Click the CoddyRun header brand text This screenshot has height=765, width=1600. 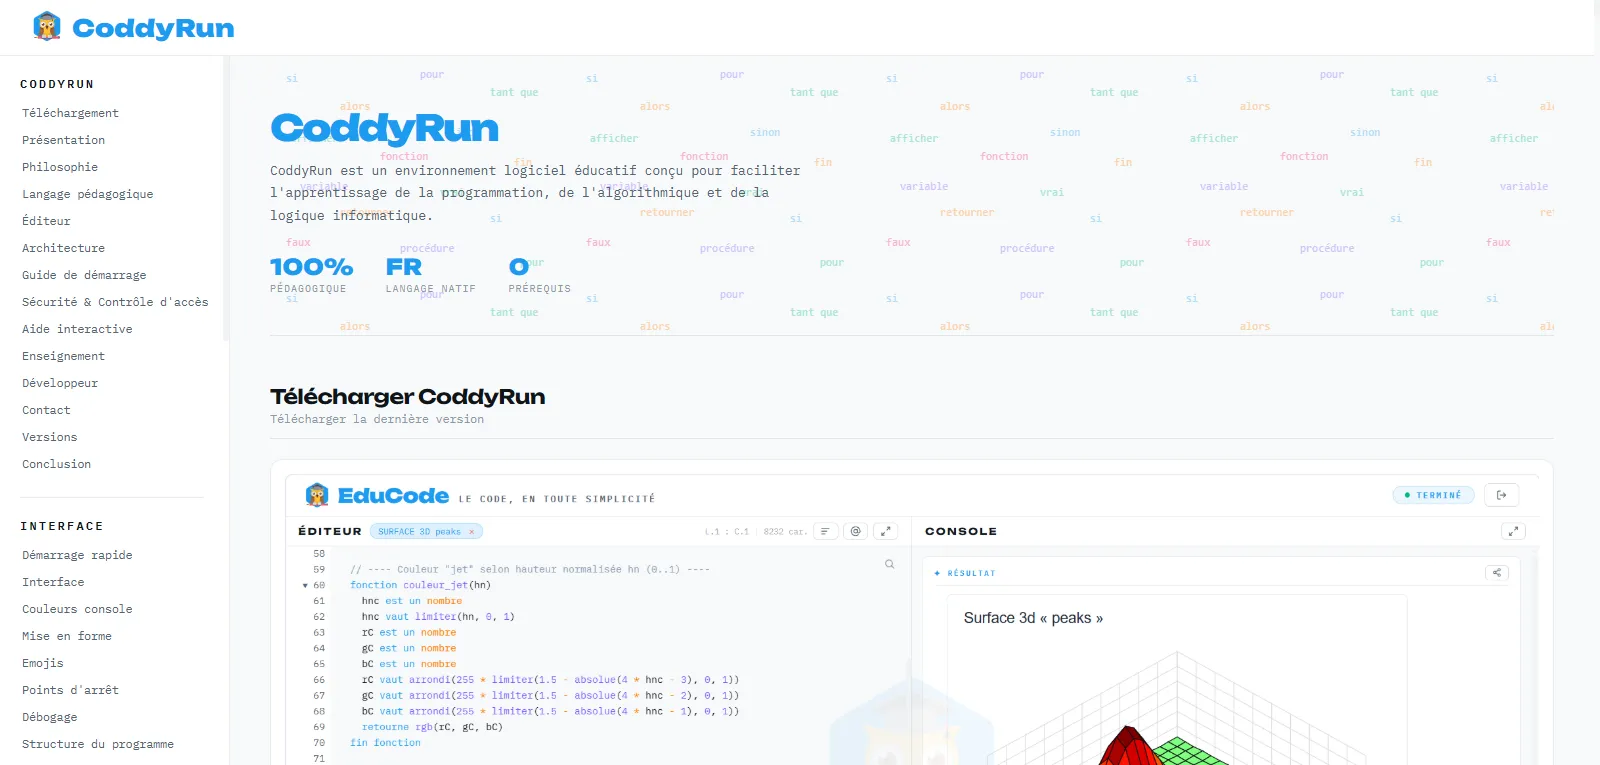(153, 28)
